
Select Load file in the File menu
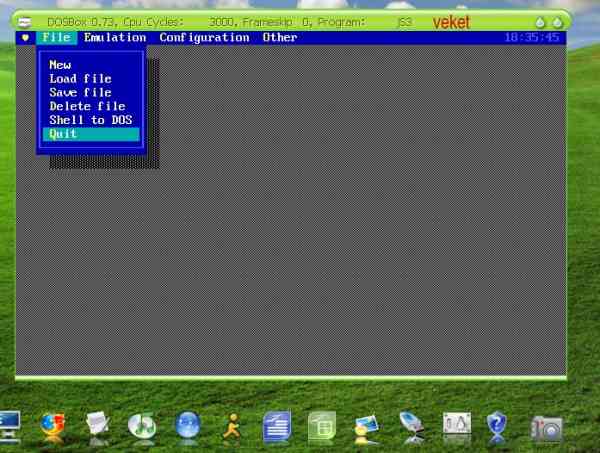pyautogui.click(x=80, y=79)
